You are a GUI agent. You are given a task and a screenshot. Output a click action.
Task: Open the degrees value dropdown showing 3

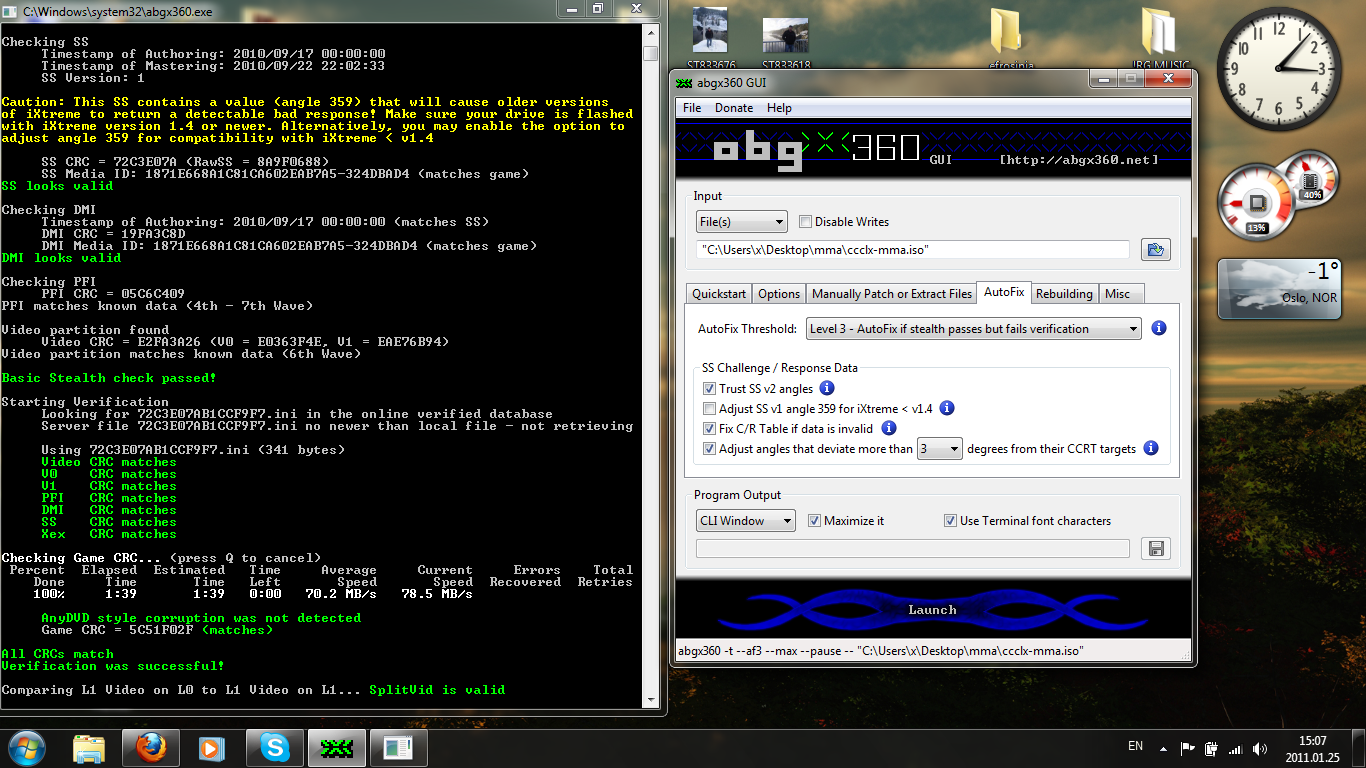click(x=939, y=449)
